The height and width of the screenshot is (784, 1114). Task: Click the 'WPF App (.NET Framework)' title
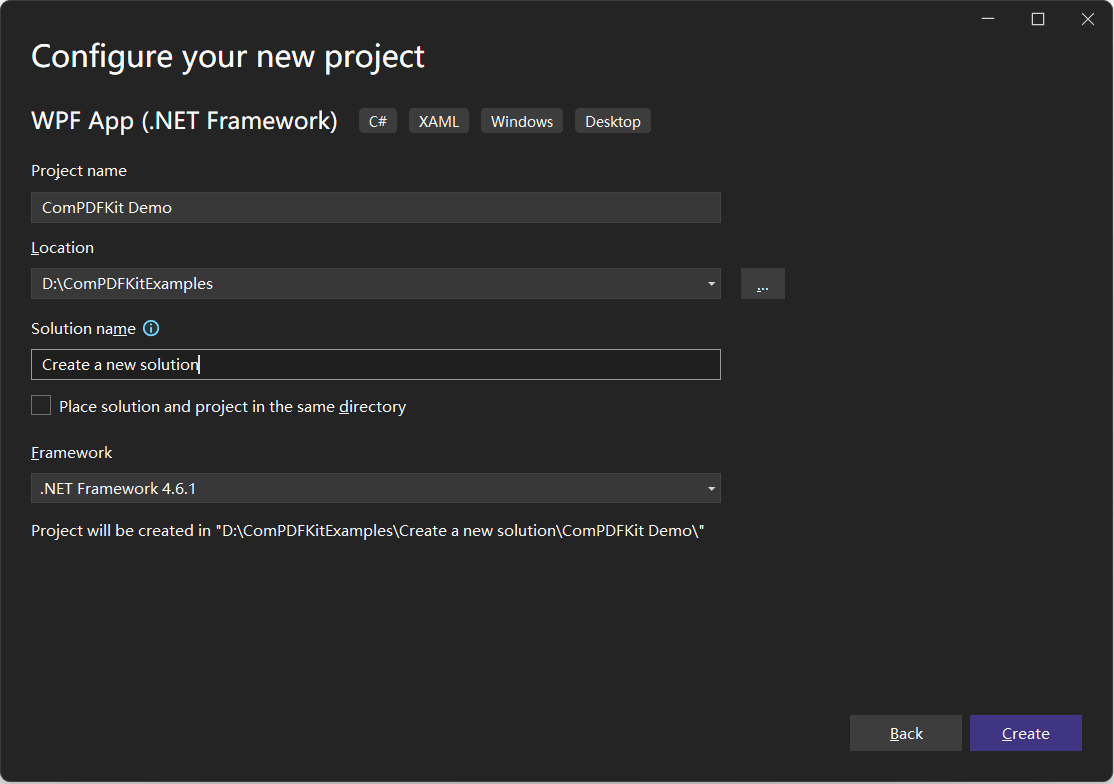184,121
